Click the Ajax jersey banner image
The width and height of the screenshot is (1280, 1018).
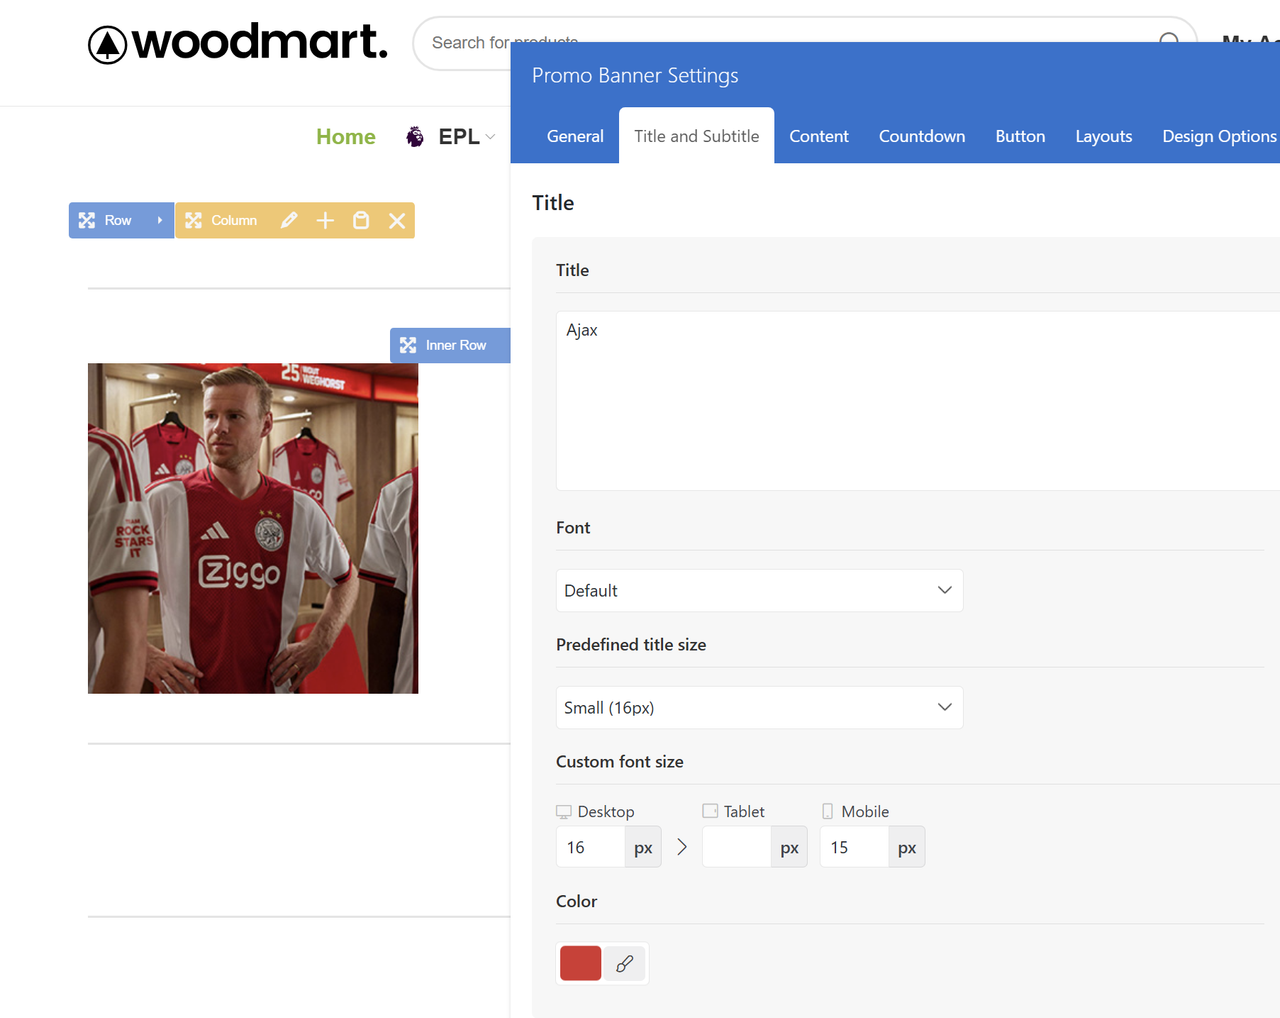coord(253,528)
